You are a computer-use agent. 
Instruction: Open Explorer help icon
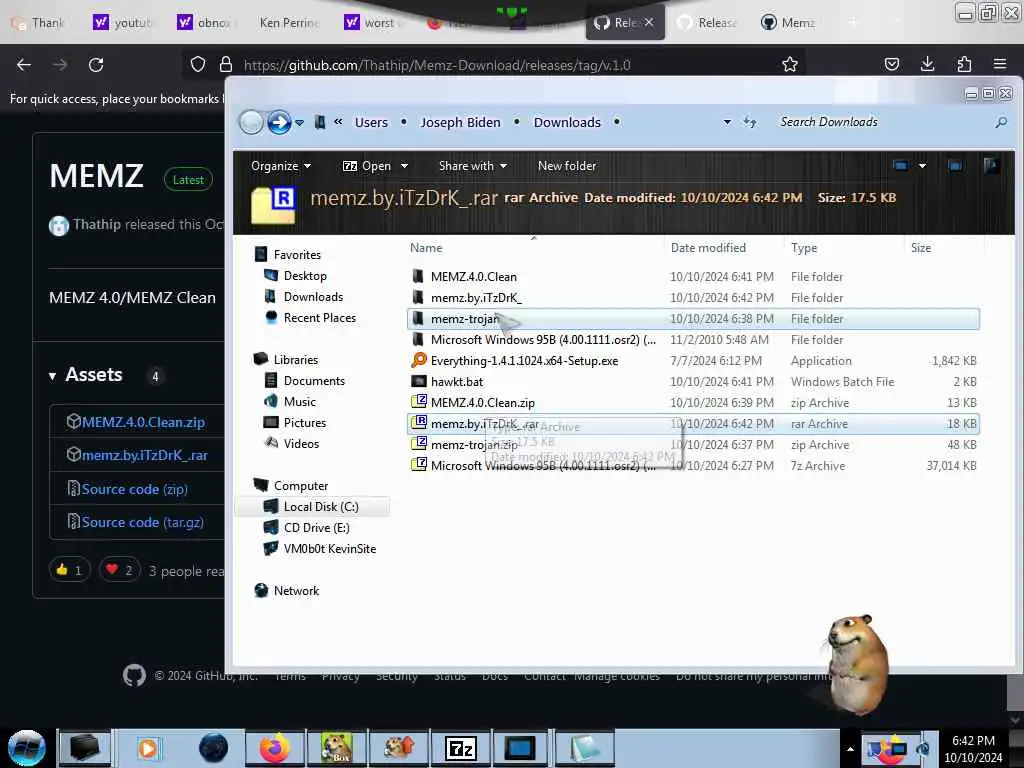pos(991,165)
